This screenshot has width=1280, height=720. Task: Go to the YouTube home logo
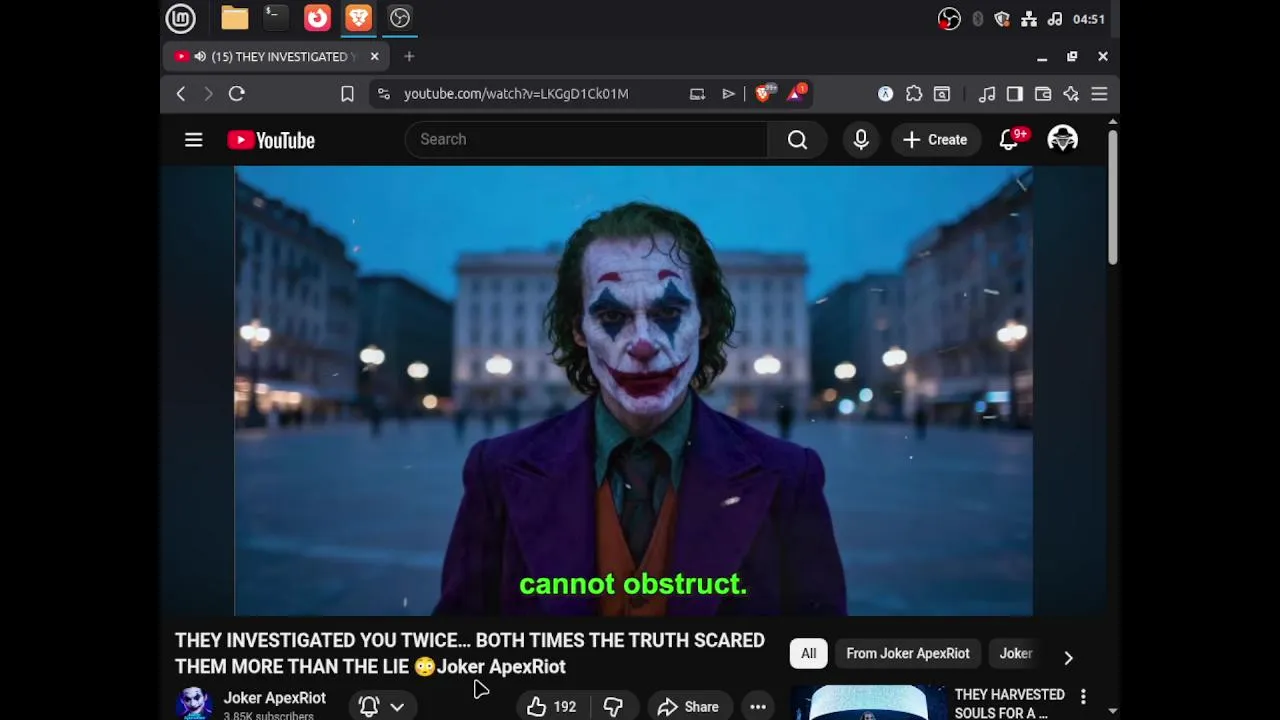point(271,140)
